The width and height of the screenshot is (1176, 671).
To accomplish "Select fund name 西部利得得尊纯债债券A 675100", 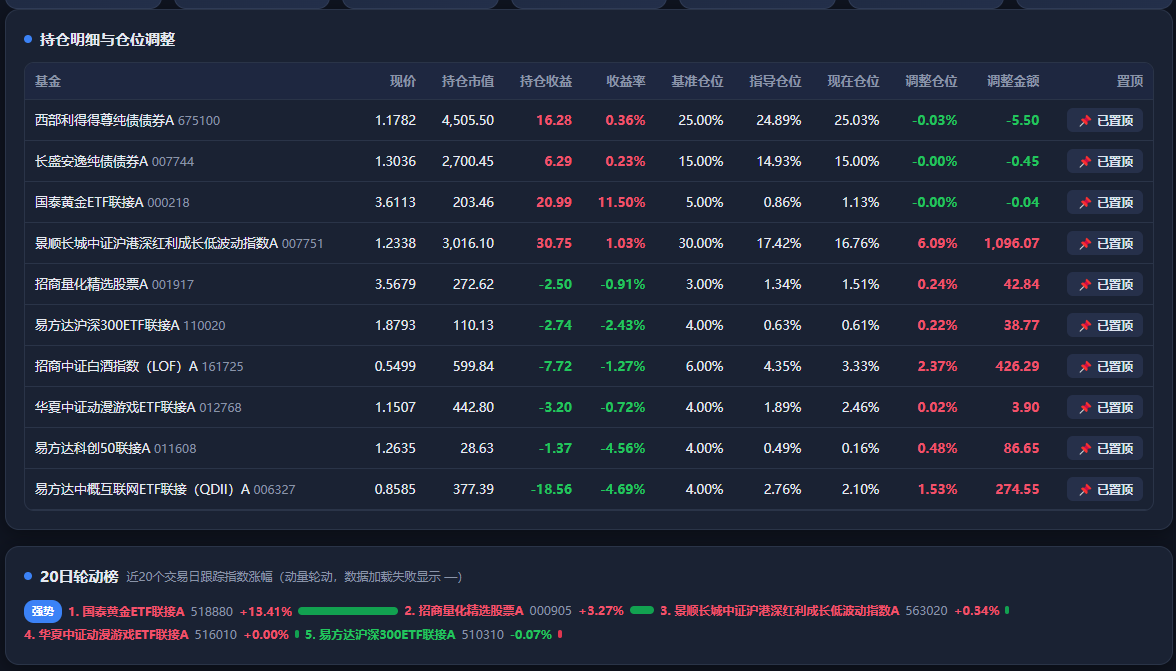I will [x=128, y=121].
